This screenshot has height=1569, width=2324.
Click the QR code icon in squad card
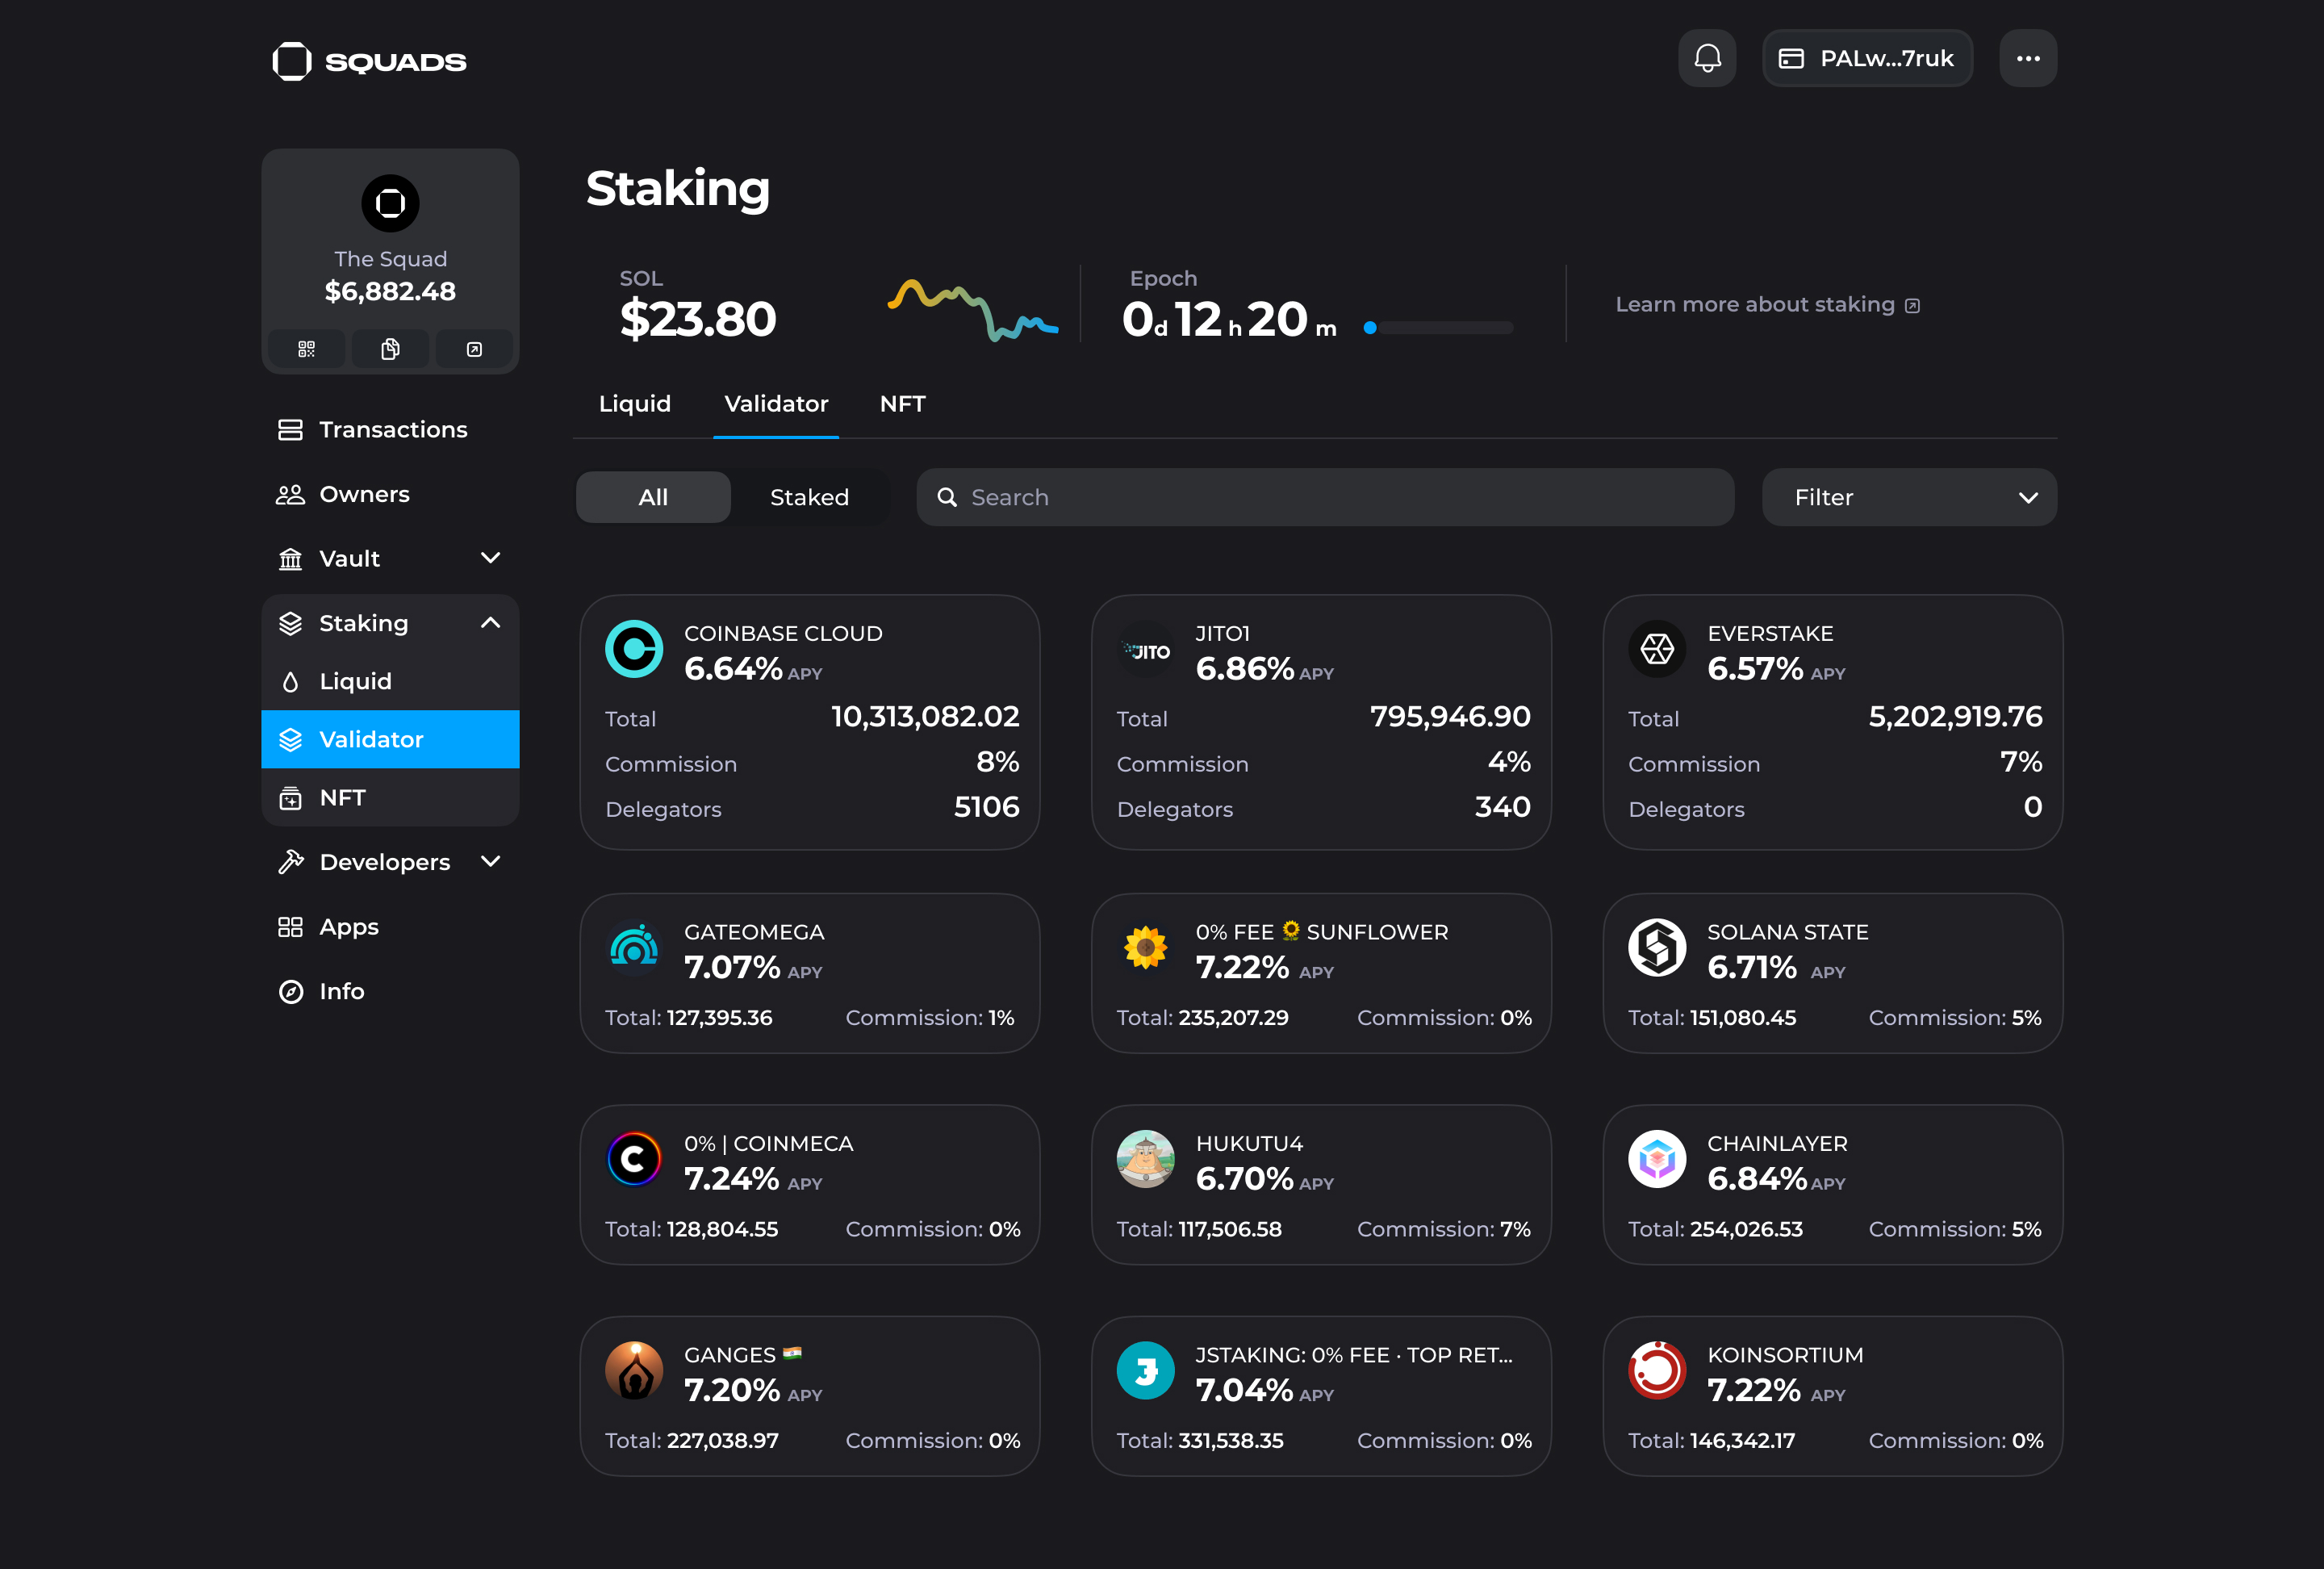[x=307, y=349]
